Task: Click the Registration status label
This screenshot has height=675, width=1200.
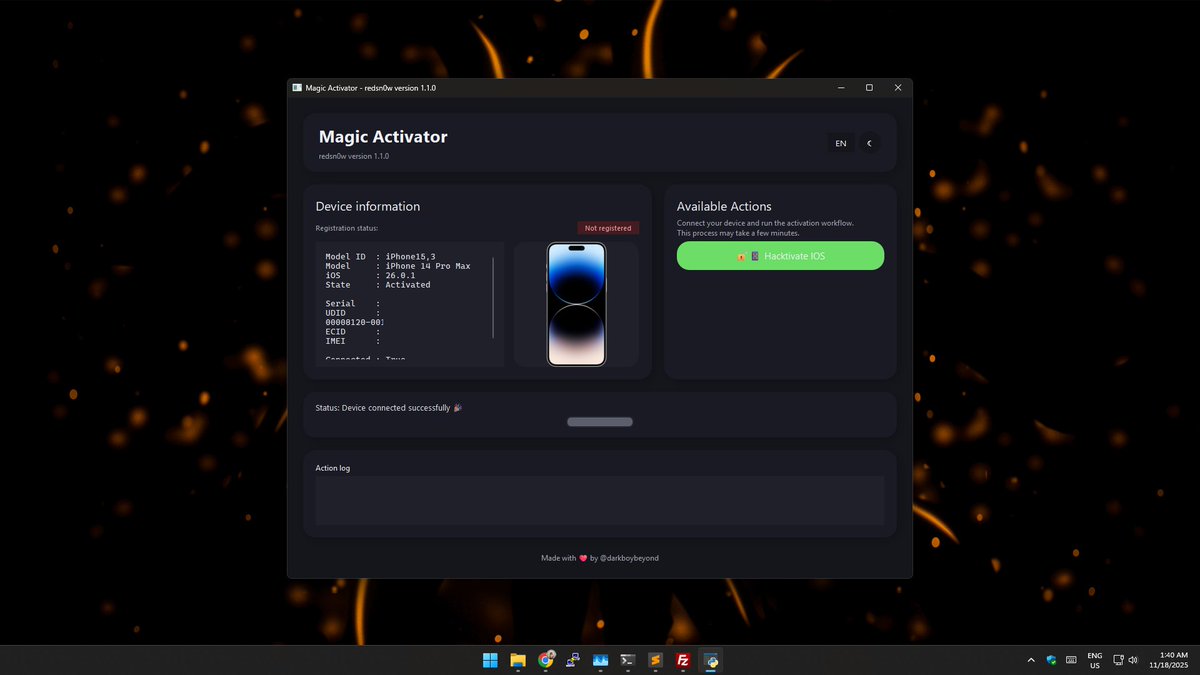Action: 347,228
